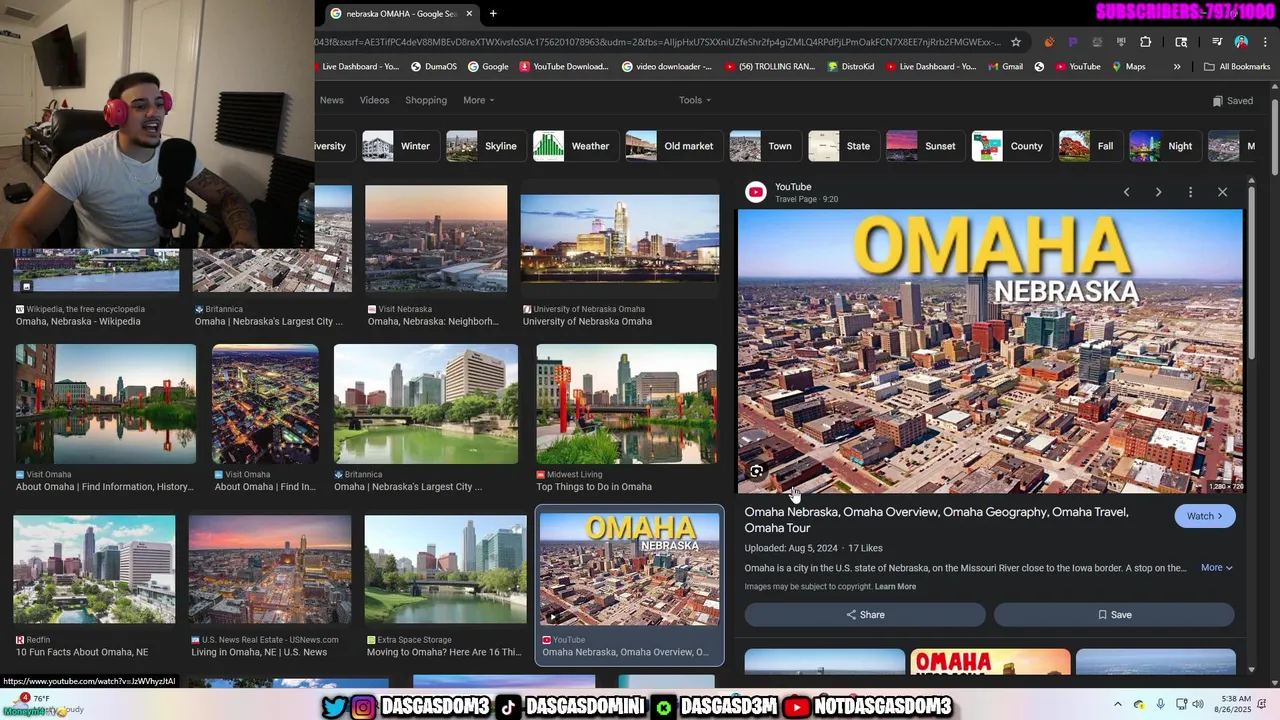Close the nebraska OMAHA Google Search tab
The width and height of the screenshot is (1280, 720).
tap(469, 14)
